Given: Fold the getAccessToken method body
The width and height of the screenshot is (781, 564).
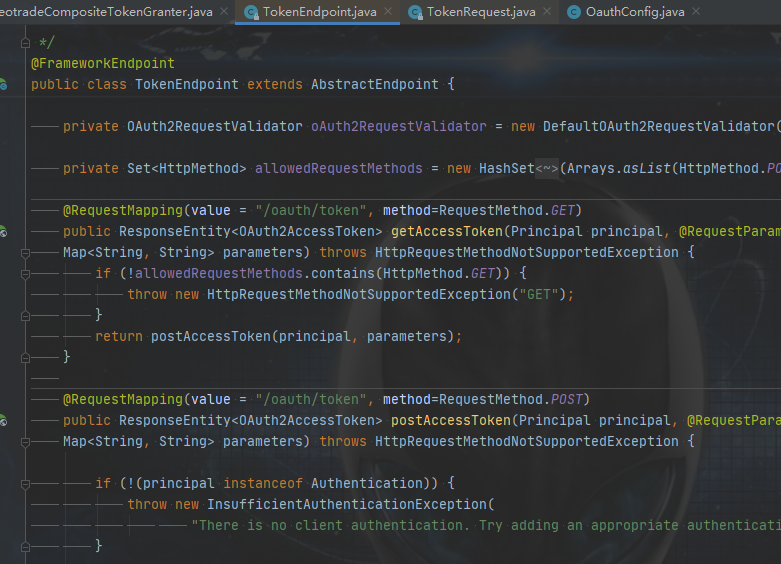Looking at the screenshot, I should coord(25,253).
